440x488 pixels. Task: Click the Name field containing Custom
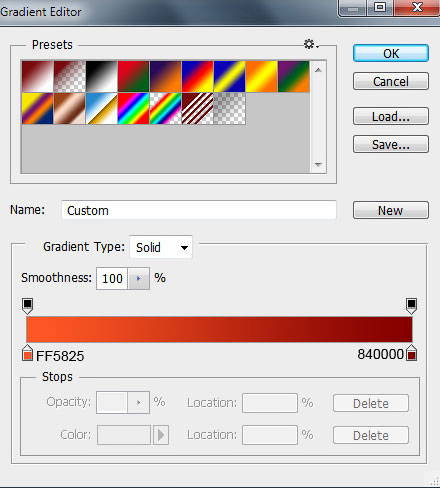(199, 210)
